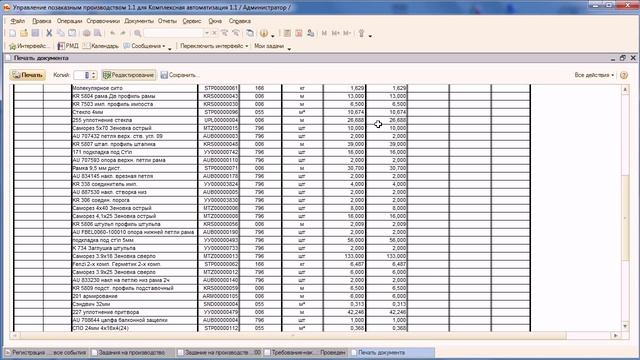This screenshot has width=640, height=360.
Task: Open the Справочники menu
Action: click(103, 21)
